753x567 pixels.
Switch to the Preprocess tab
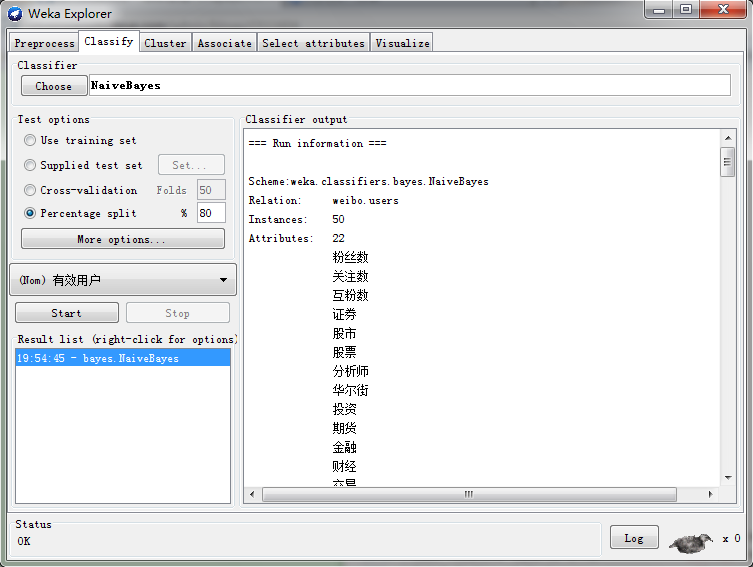tap(44, 43)
